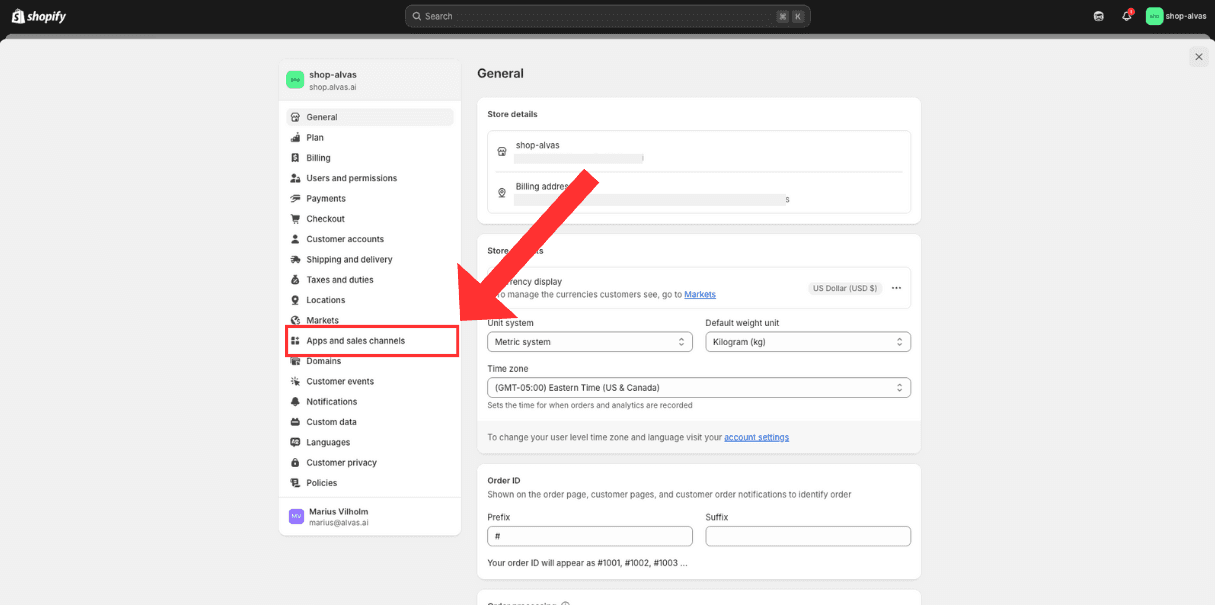Image resolution: width=1215 pixels, height=605 pixels.
Task: Open the three-dots menu beside US Dollar
Action: (x=896, y=288)
